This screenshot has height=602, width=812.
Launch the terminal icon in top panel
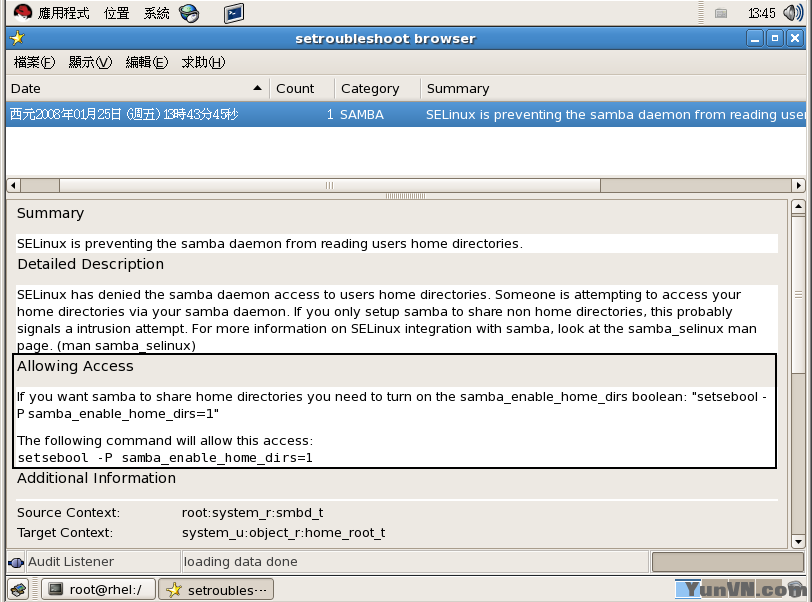coord(234,13)
